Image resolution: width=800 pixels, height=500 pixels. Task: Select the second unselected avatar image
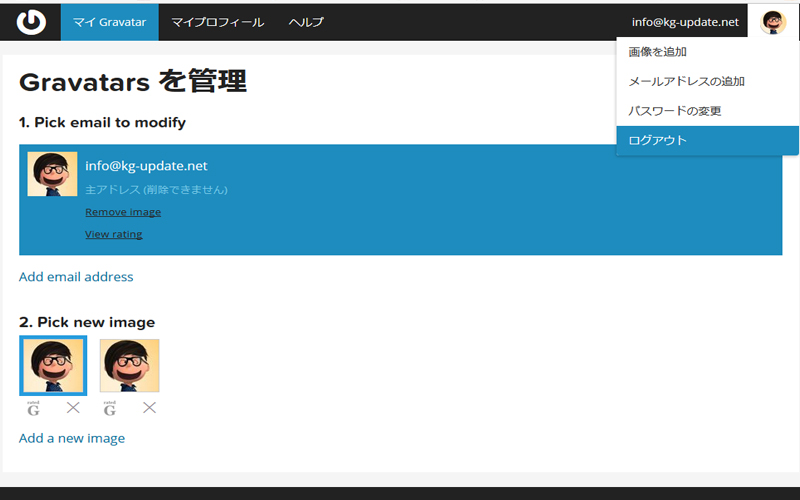tap(130, 365)
